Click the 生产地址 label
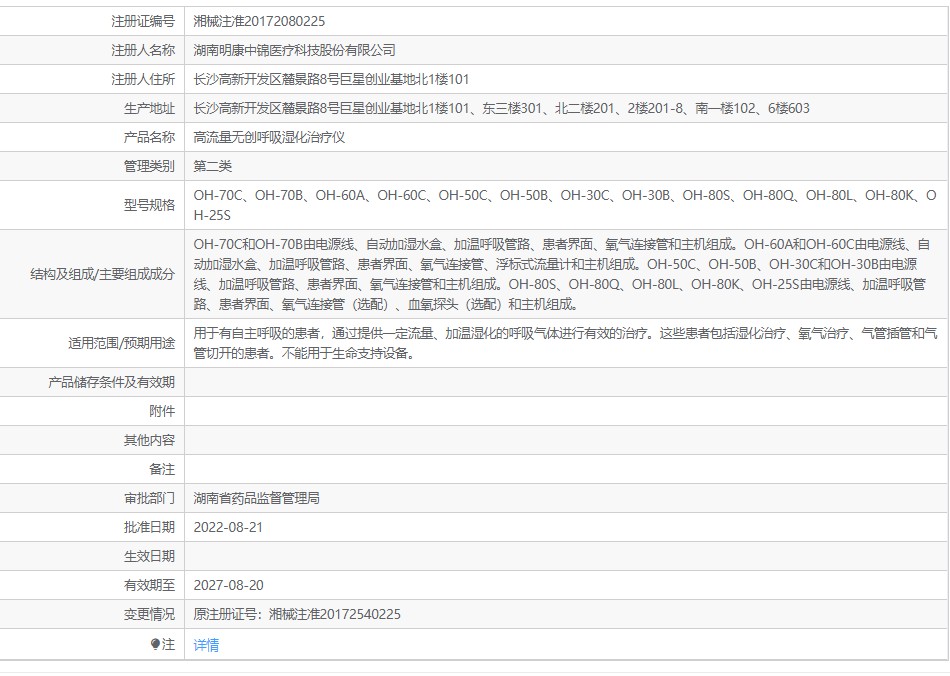 149,108
